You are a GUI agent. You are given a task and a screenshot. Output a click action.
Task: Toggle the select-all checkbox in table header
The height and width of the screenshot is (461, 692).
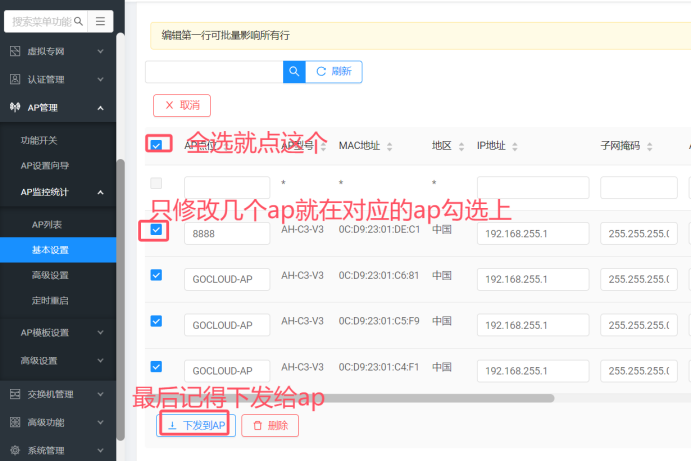click(x=156, y=145)
